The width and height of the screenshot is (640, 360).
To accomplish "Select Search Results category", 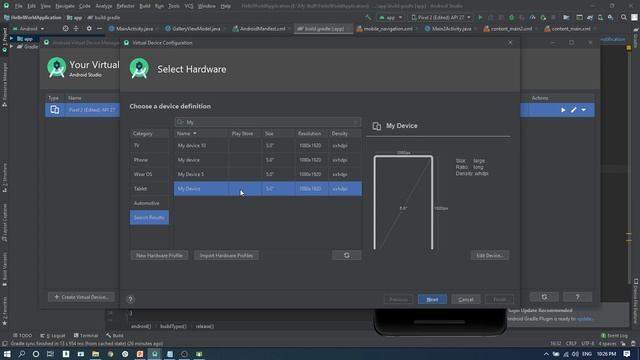I will (149, 218).
